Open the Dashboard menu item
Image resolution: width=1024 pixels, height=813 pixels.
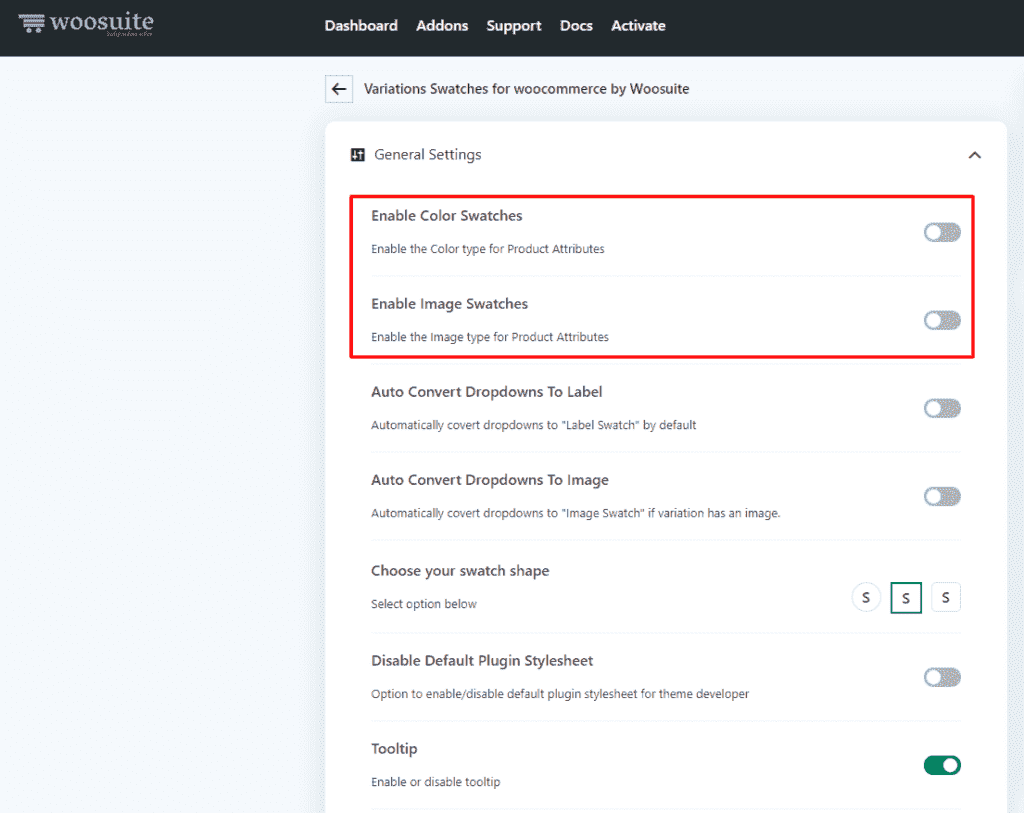coord(361,25)
